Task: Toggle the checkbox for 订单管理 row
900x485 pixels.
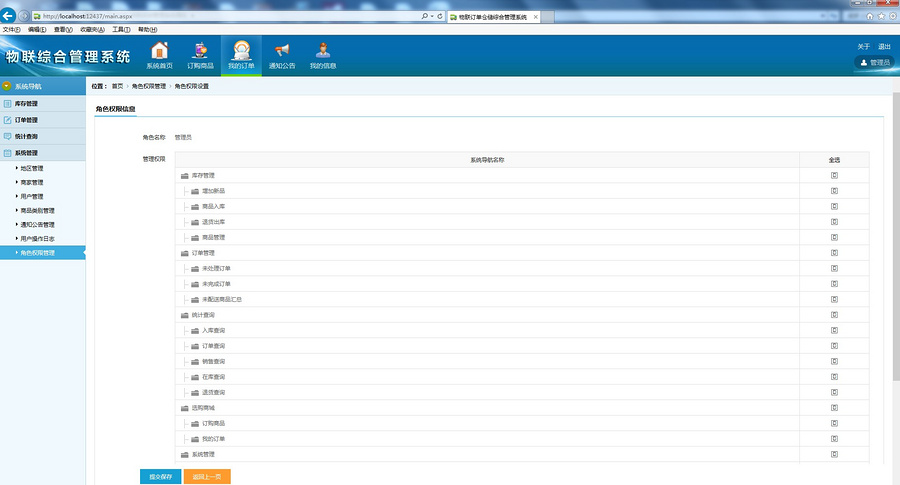Action: [x=835, y=253]
